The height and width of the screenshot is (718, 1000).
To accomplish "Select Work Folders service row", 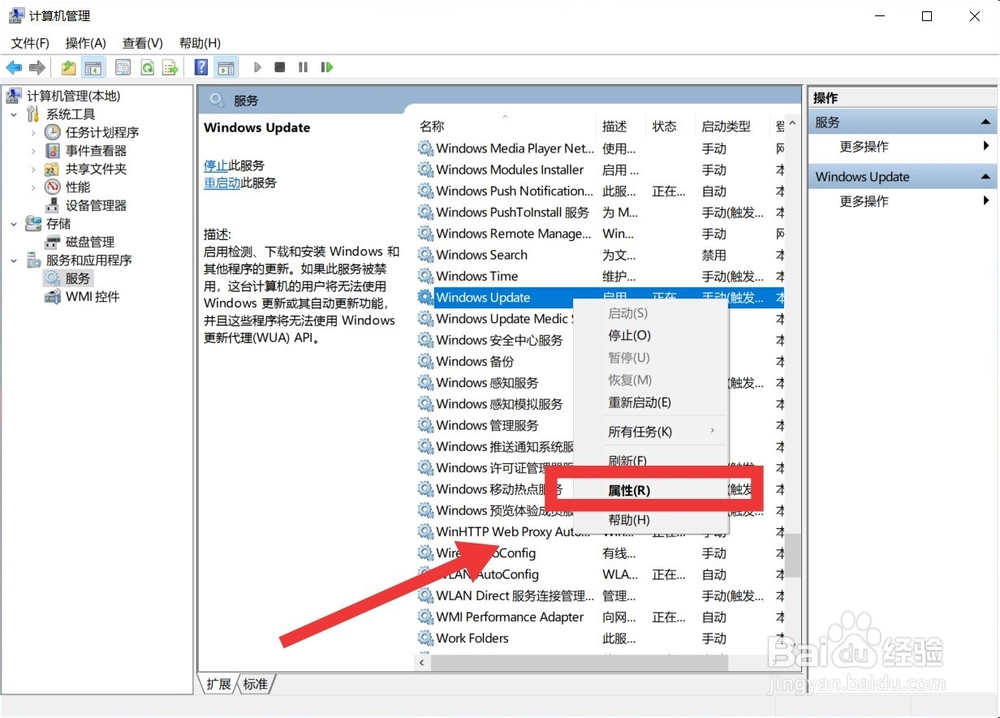I will tap(600, 638).
